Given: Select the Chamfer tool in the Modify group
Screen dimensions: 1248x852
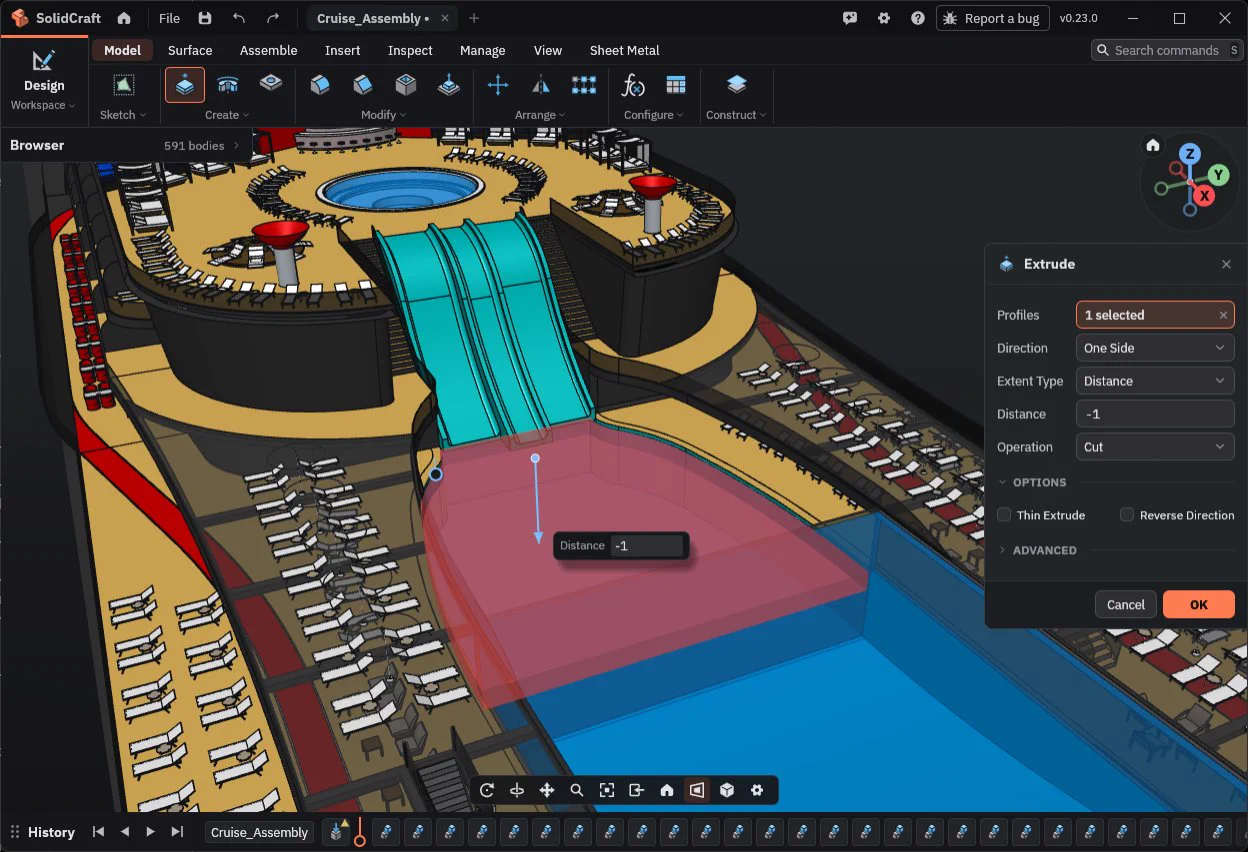Looking at the screenshot, I should click(363, 85).
